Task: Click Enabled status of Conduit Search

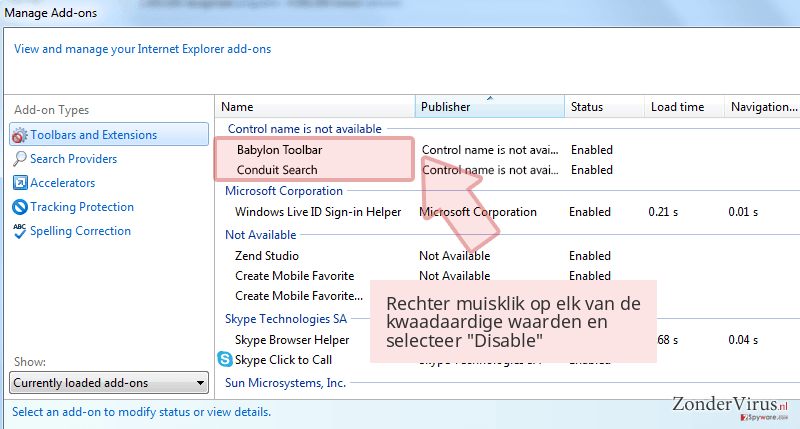Action: coord(592,170)
